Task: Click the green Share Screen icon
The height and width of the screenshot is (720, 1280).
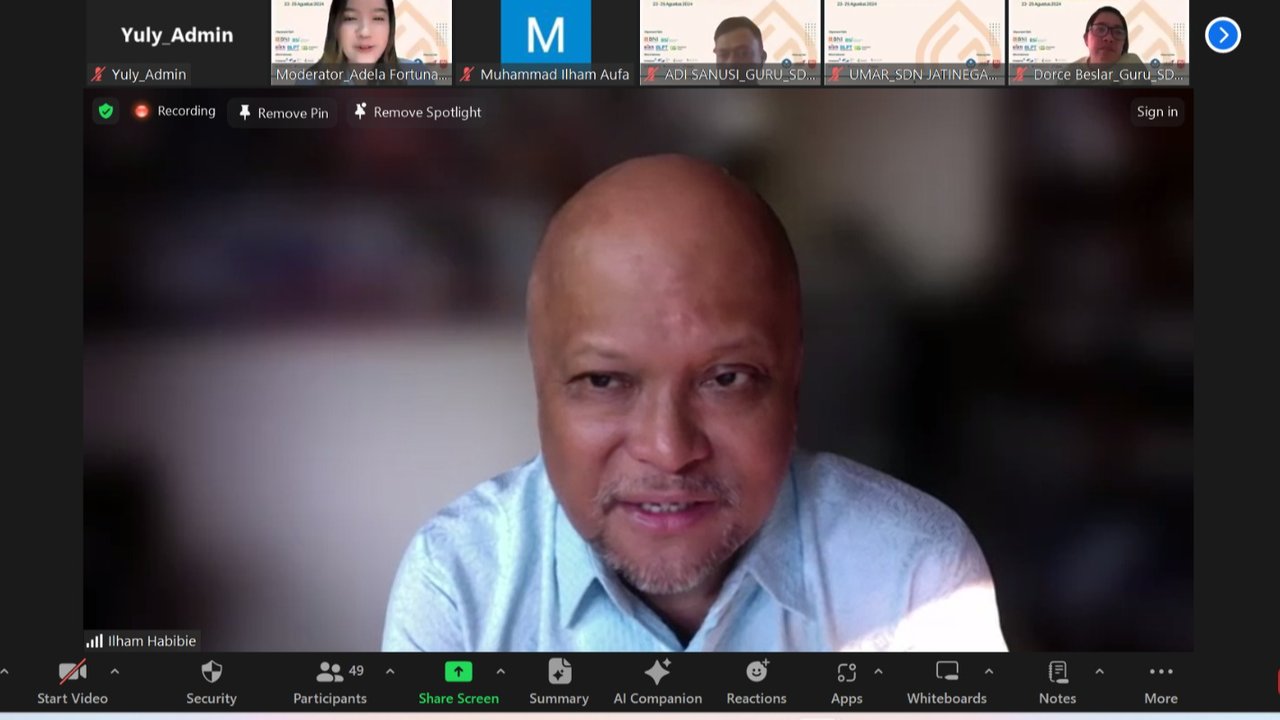Action: pyautogui.click(x=458, y=672)
